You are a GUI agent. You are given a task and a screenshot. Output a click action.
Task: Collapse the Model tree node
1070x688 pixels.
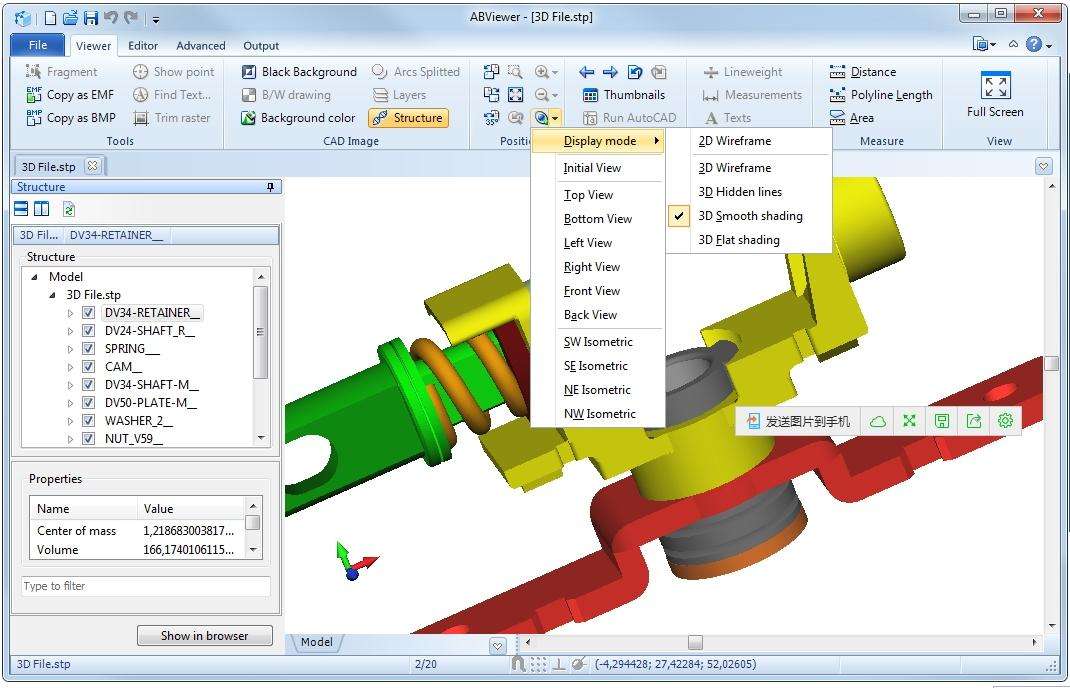34,277
